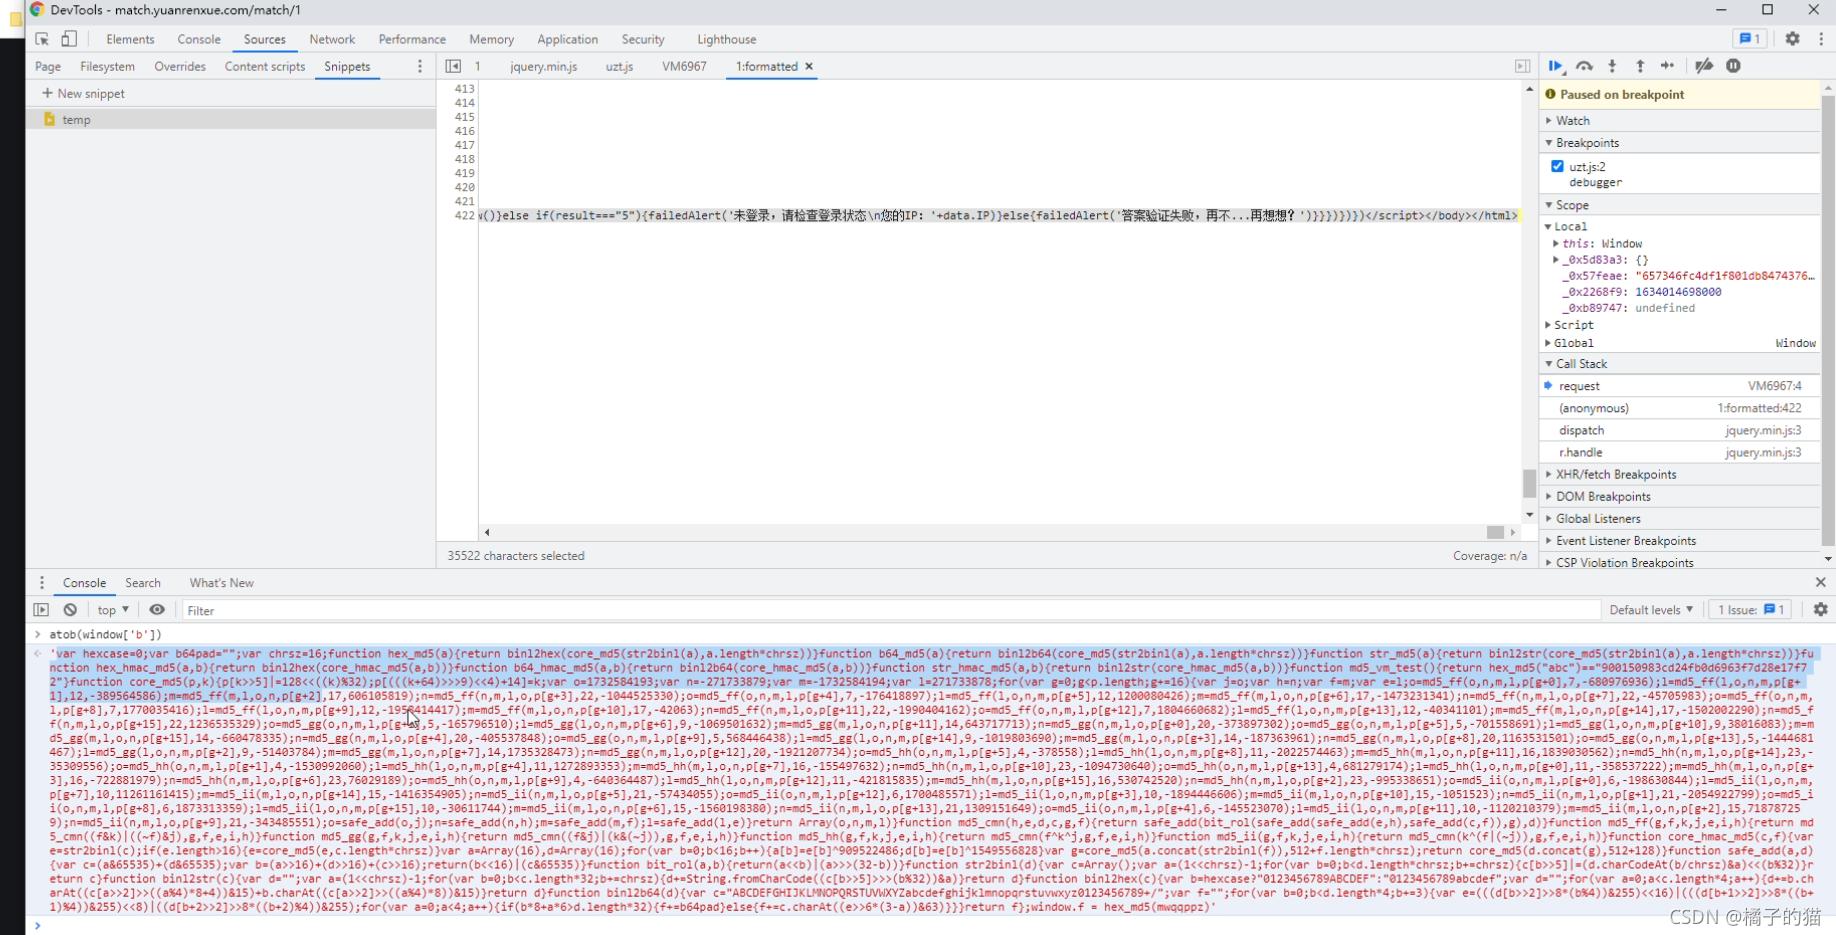Open the Application panel tab

(x=567, y=39)
